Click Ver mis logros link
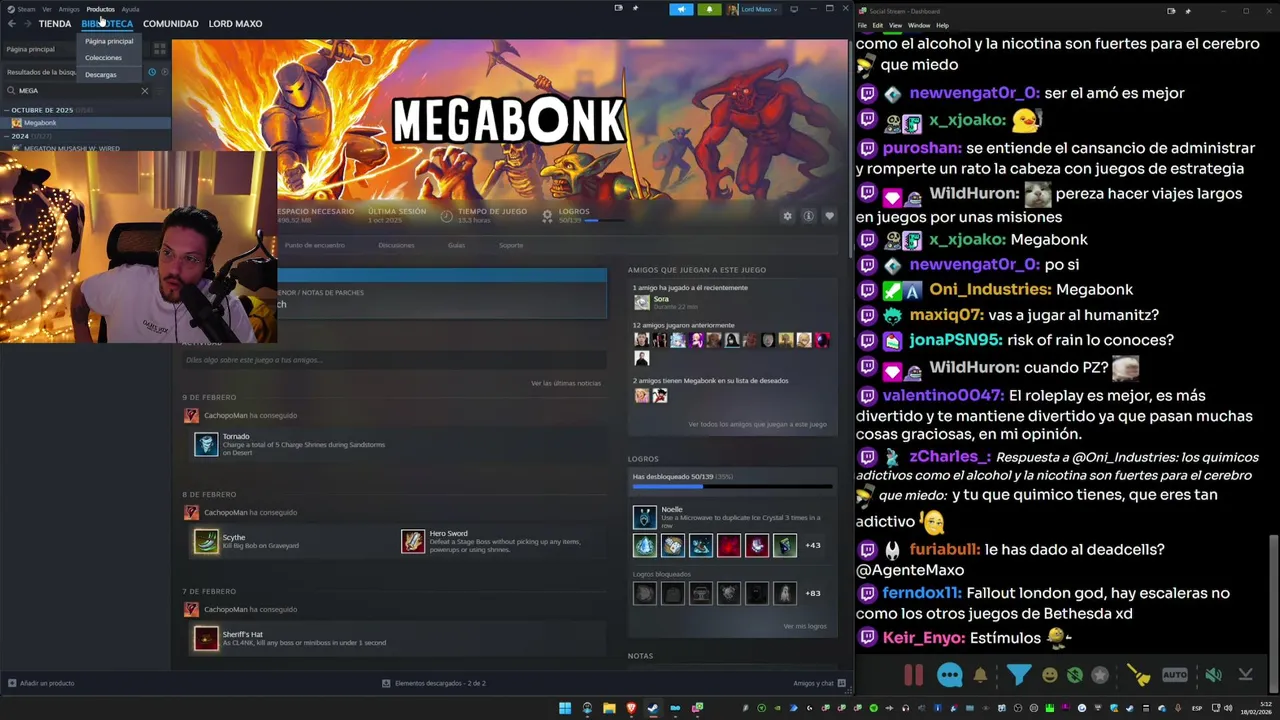This screenshot has width=1280, height=720. pos(805,626)
